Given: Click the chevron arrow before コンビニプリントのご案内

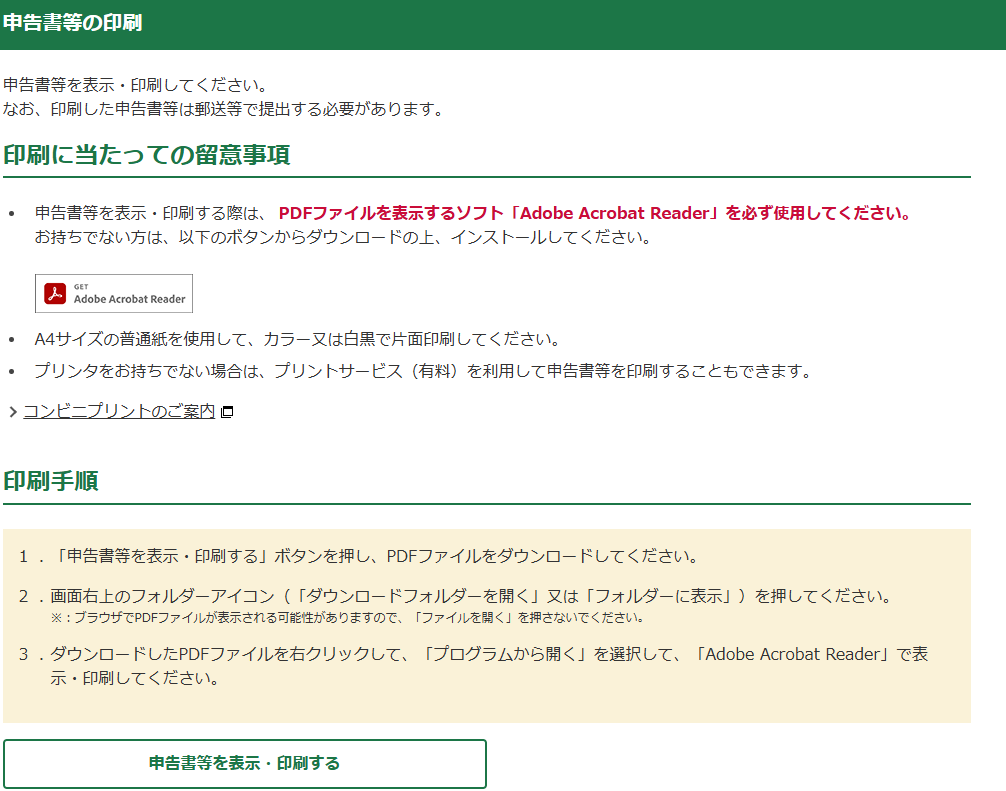Looking at the screenshot, I should click(x=12, y=412).
